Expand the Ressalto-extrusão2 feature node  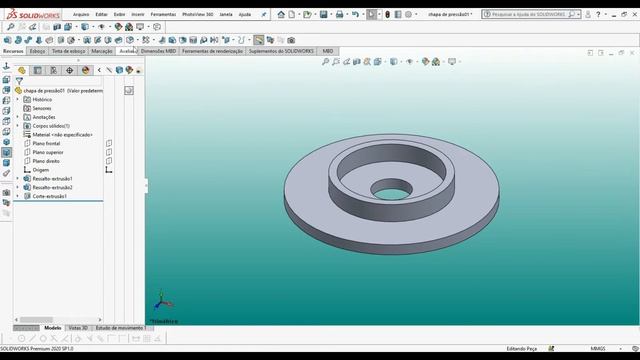(x=18, y=187)
